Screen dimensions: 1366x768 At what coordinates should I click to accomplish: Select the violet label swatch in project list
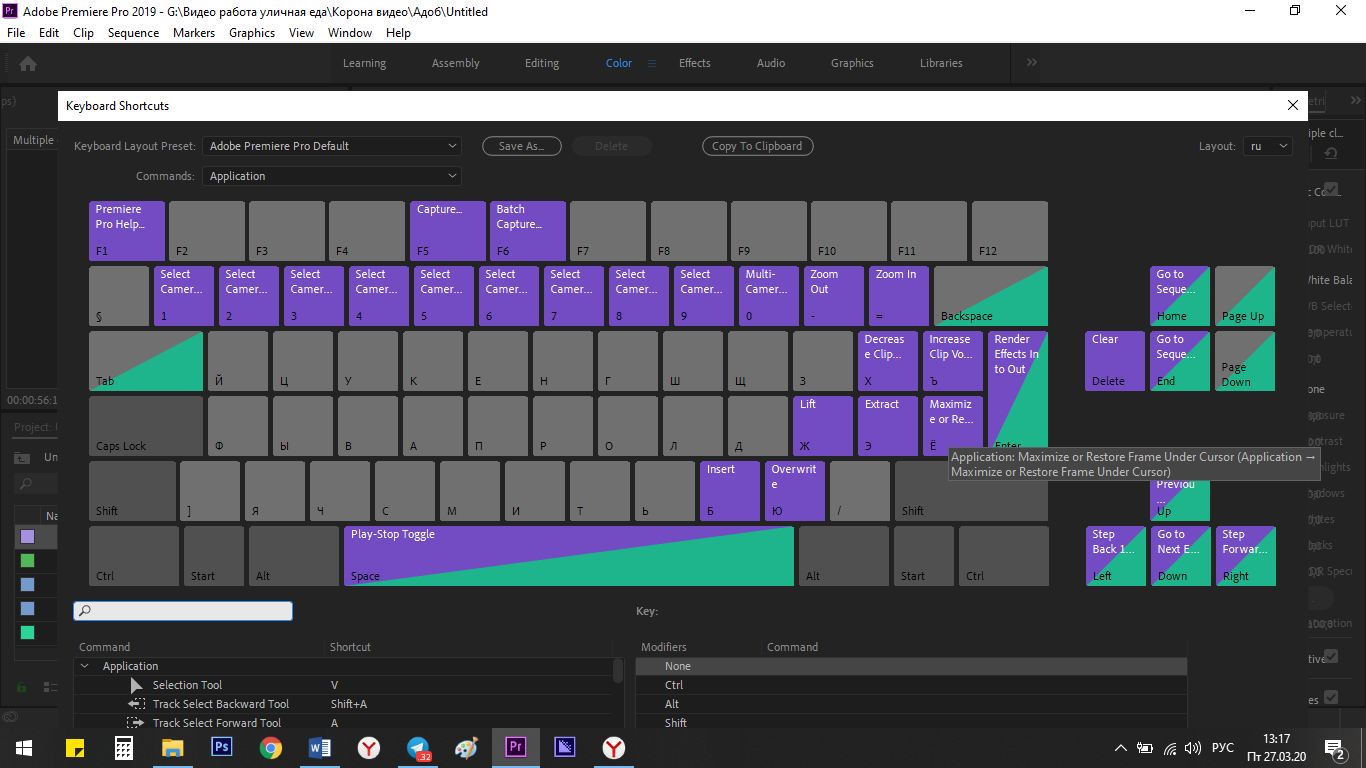click(27, 536)
